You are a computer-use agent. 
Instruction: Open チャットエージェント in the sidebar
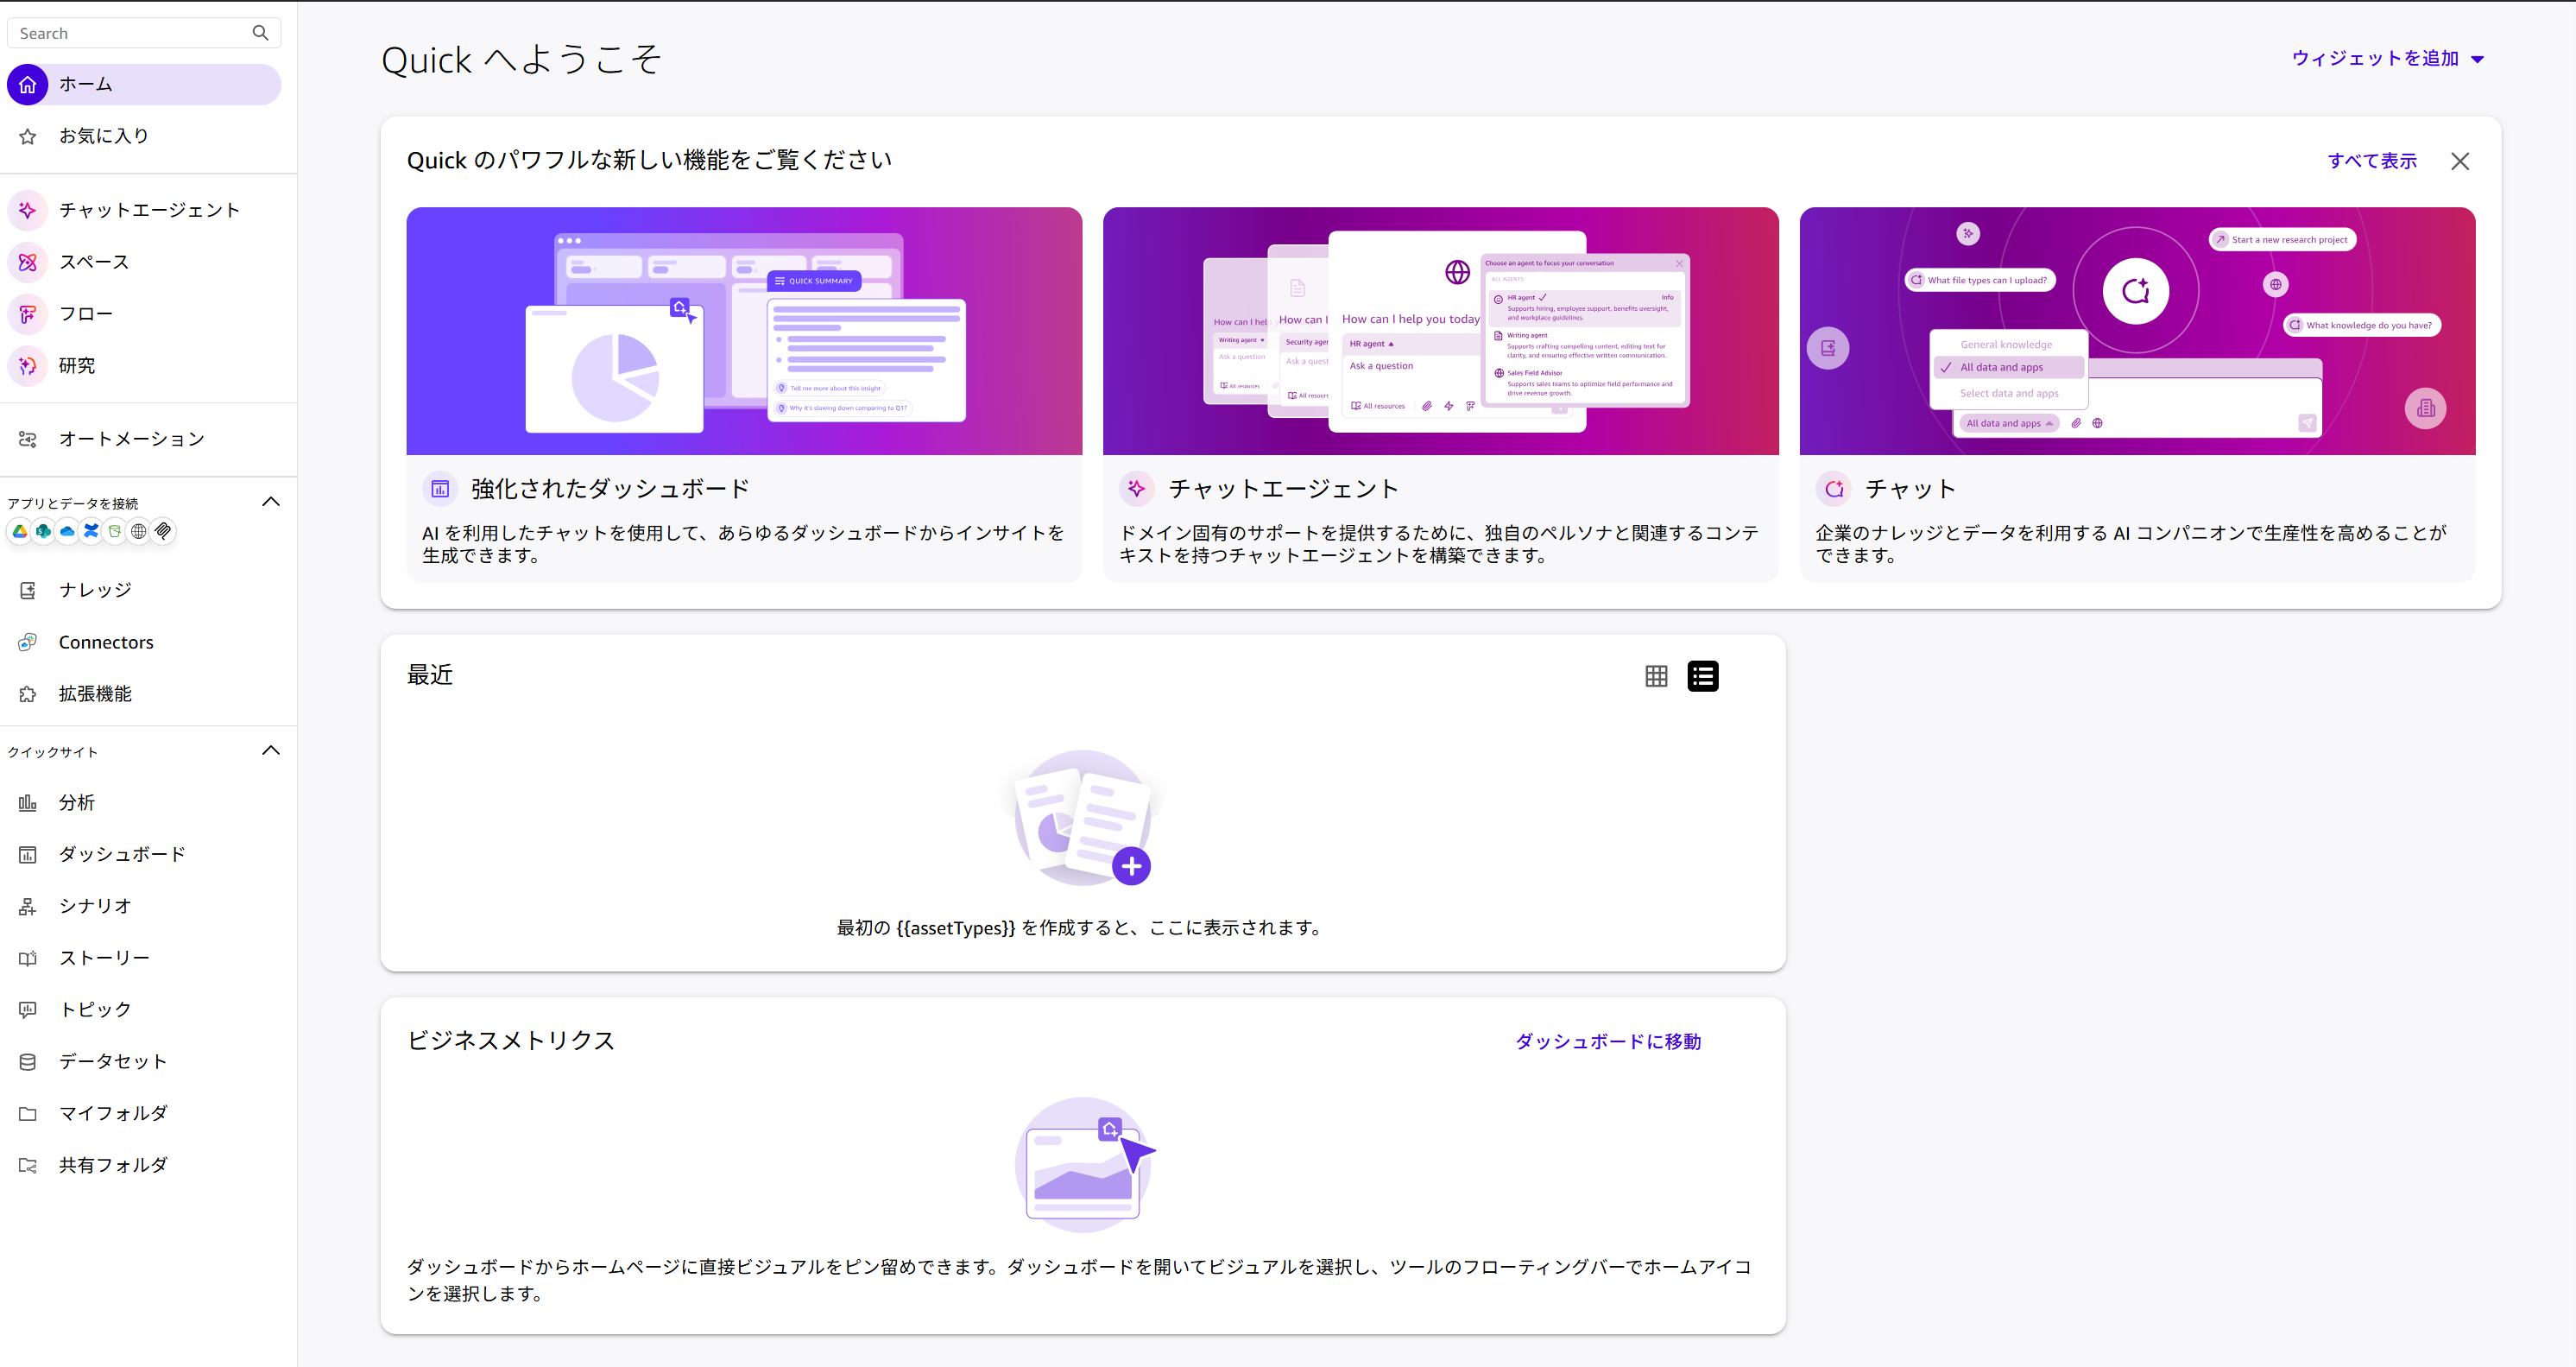point(144,210)
